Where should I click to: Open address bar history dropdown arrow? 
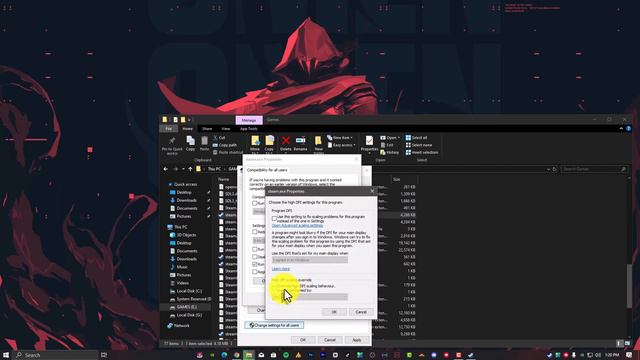click(x=548, y=169)
